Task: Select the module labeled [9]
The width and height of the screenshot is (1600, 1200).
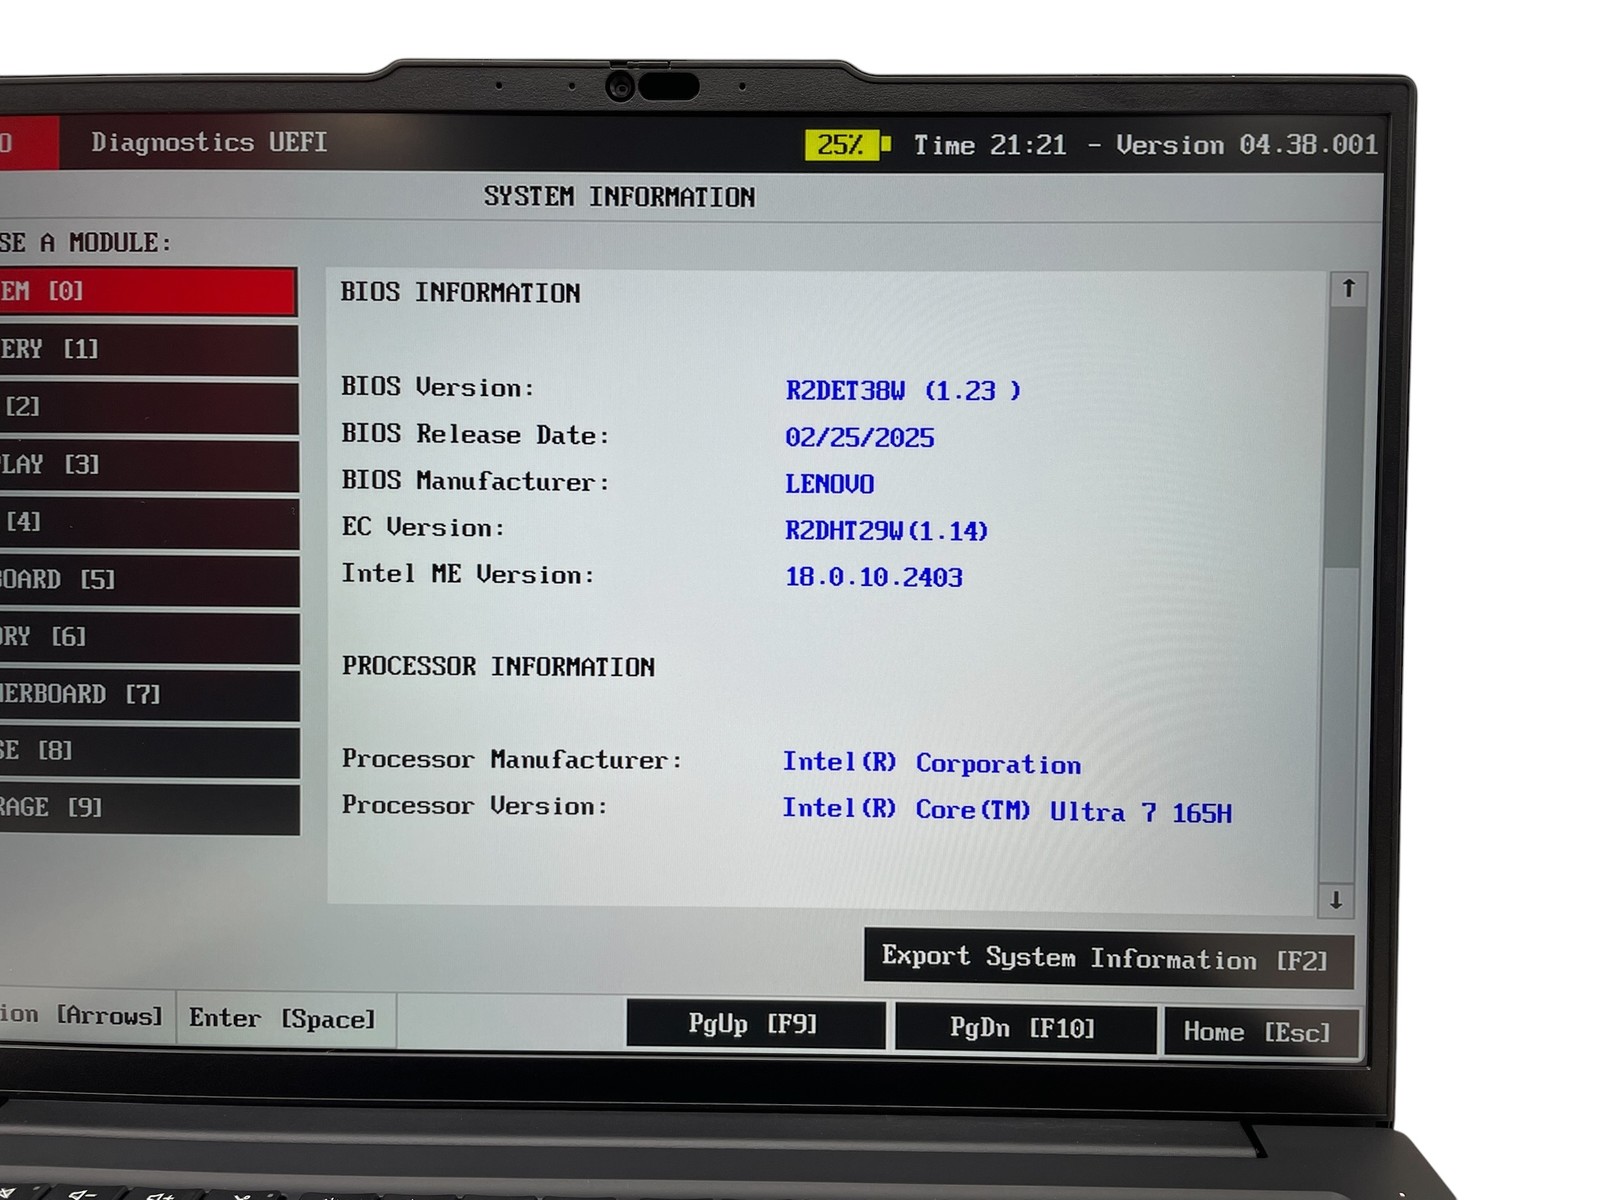Action: pos(148,808)
